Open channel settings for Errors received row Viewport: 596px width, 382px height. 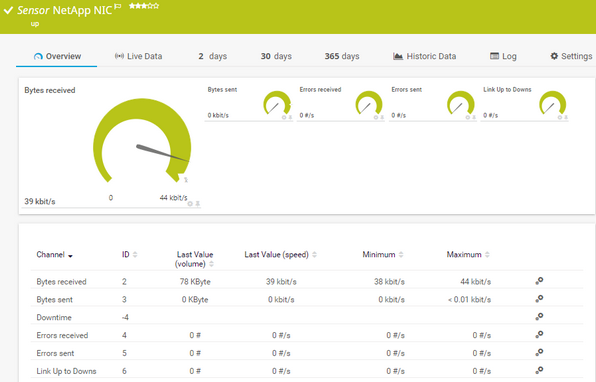pyautogui.click(x=539, y=335)
